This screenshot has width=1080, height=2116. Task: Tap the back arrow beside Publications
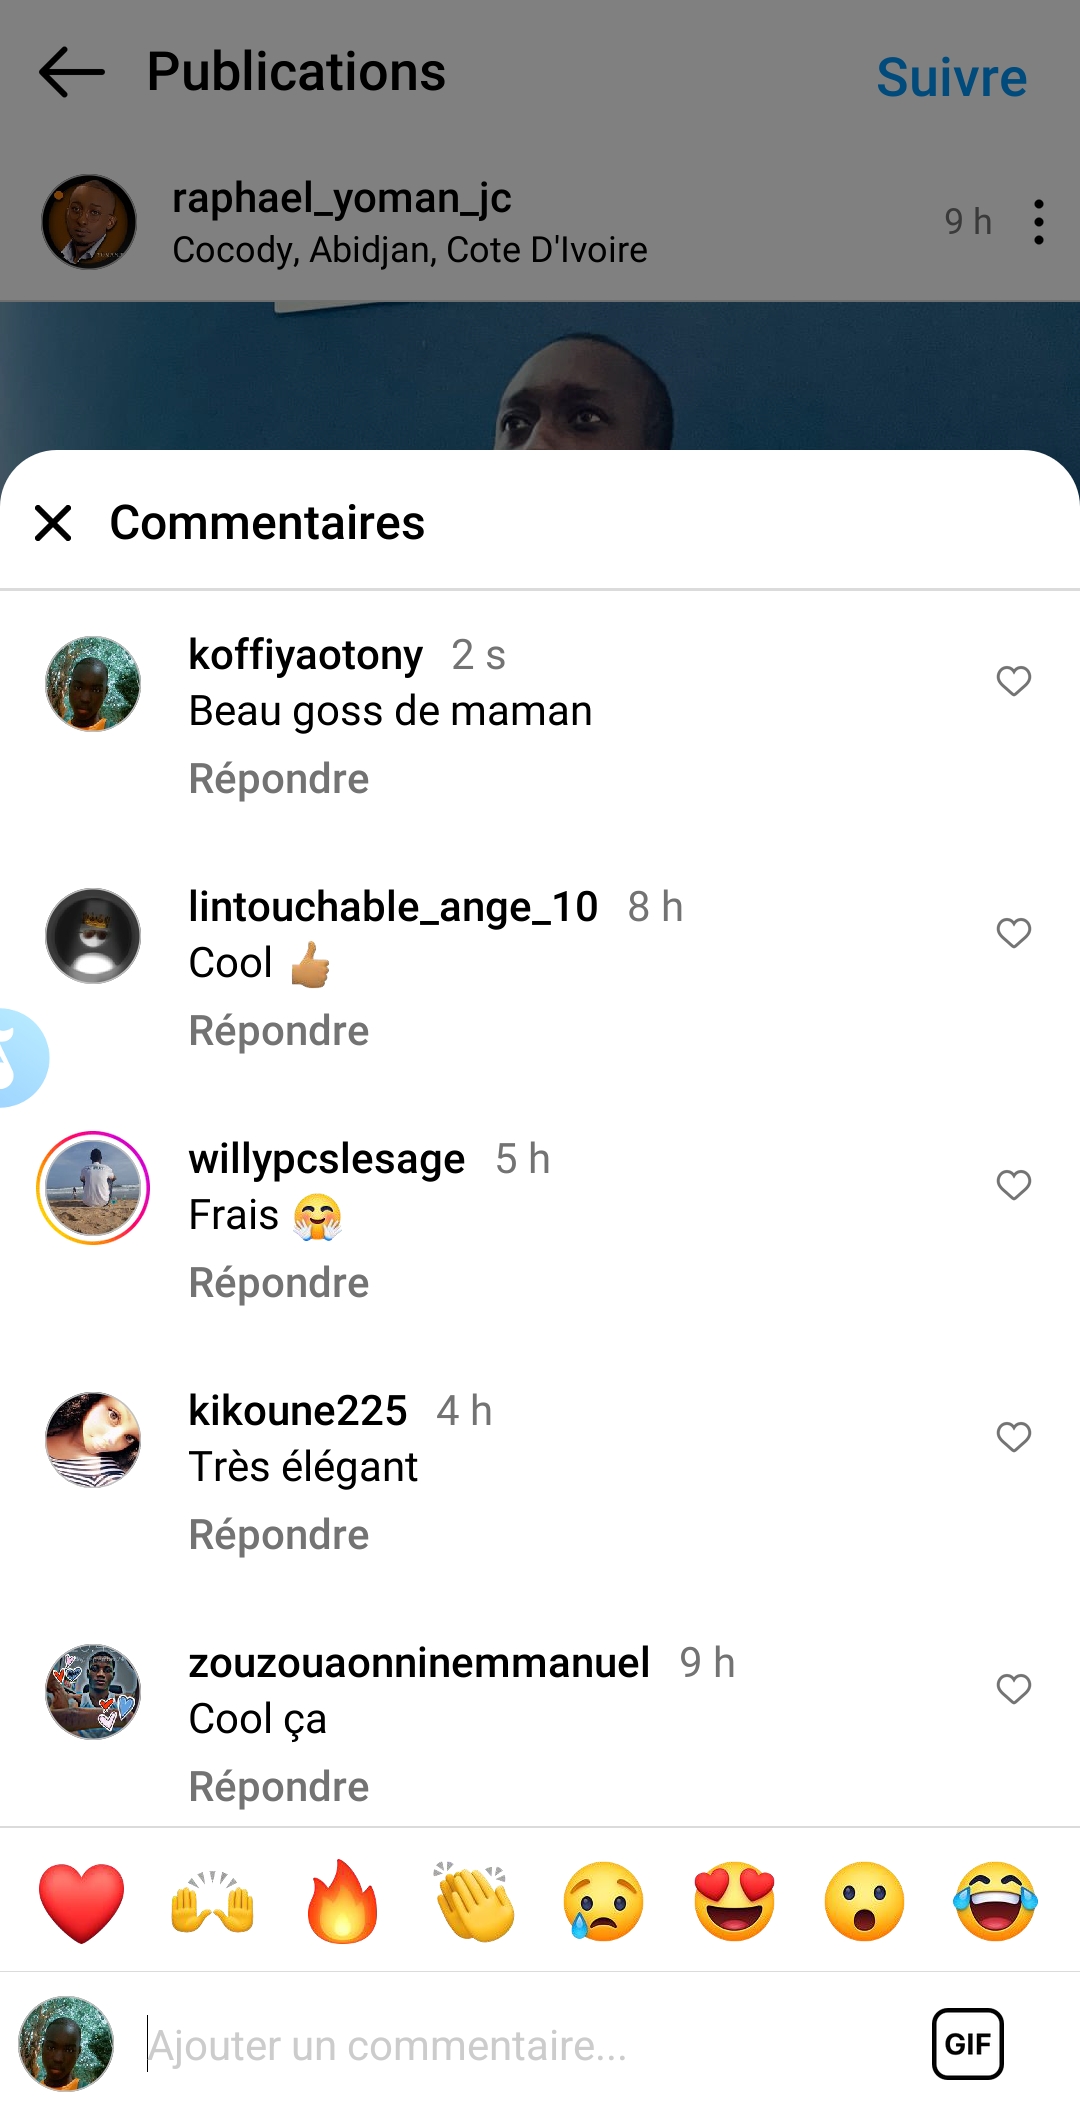coord(72,72)
